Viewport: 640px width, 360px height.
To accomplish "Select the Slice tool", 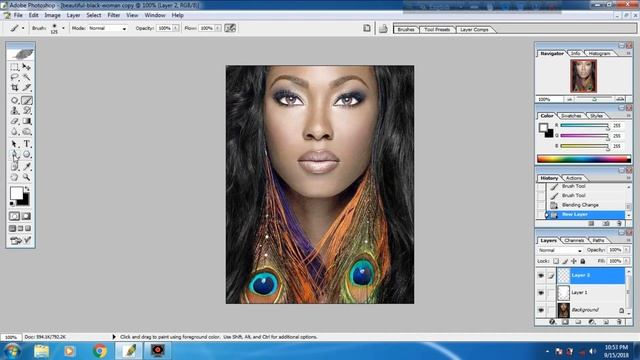I will click(x=27, y=88).
